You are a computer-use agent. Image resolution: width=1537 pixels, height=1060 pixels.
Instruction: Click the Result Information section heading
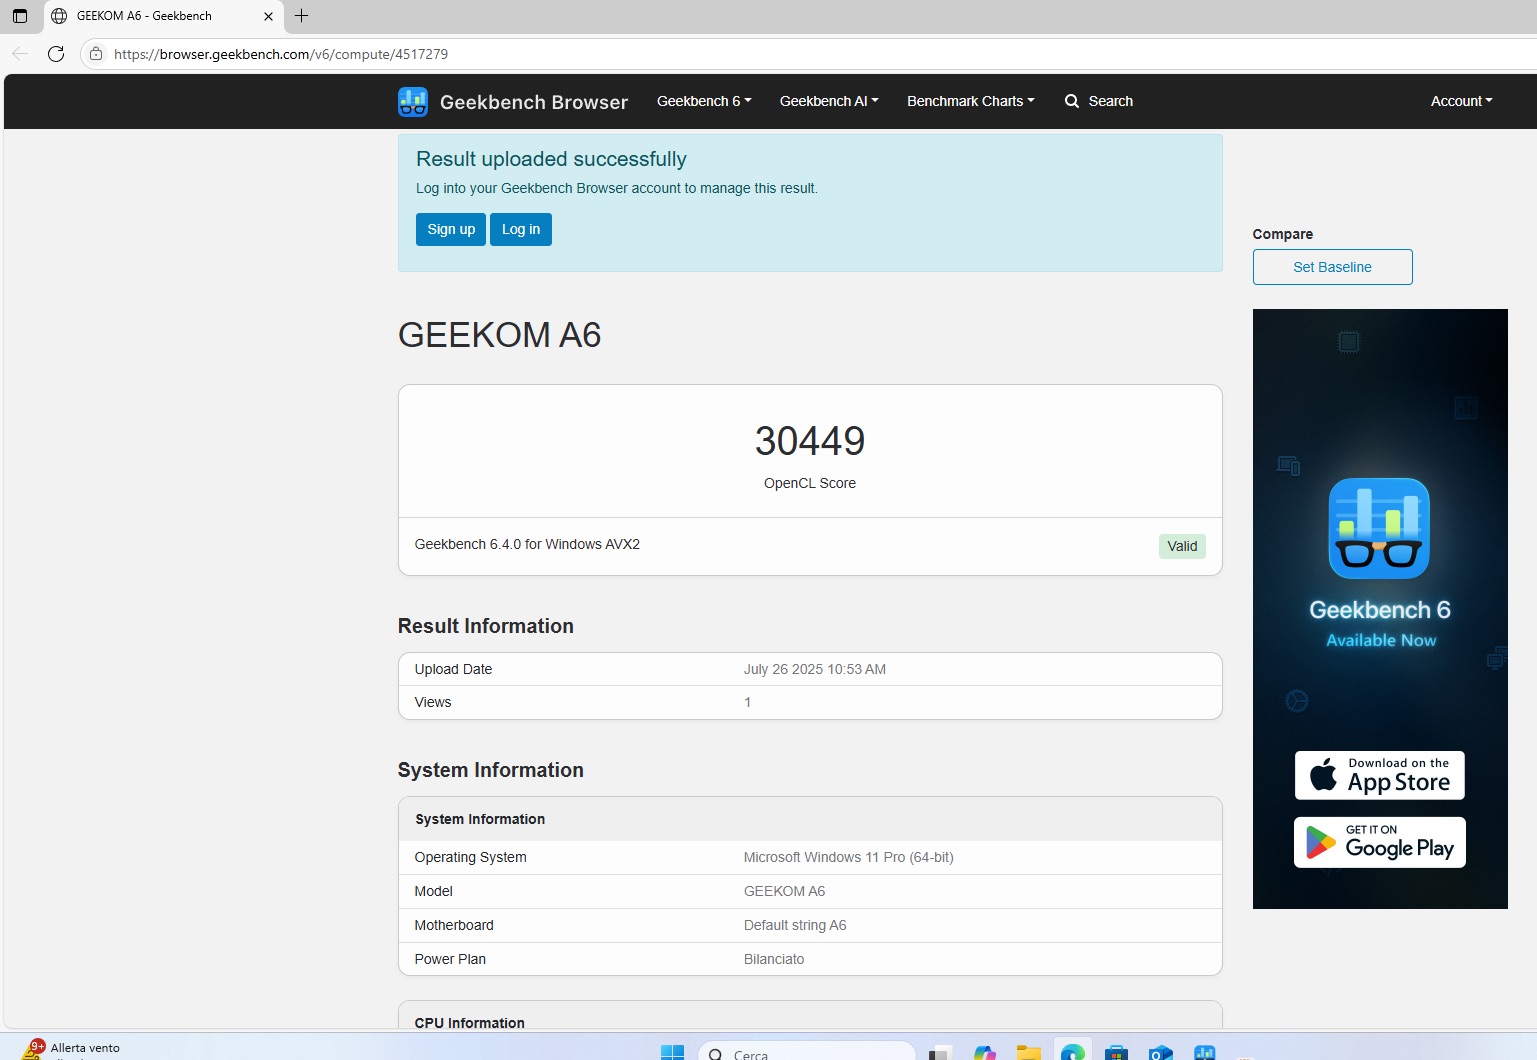tap(486, 626)
